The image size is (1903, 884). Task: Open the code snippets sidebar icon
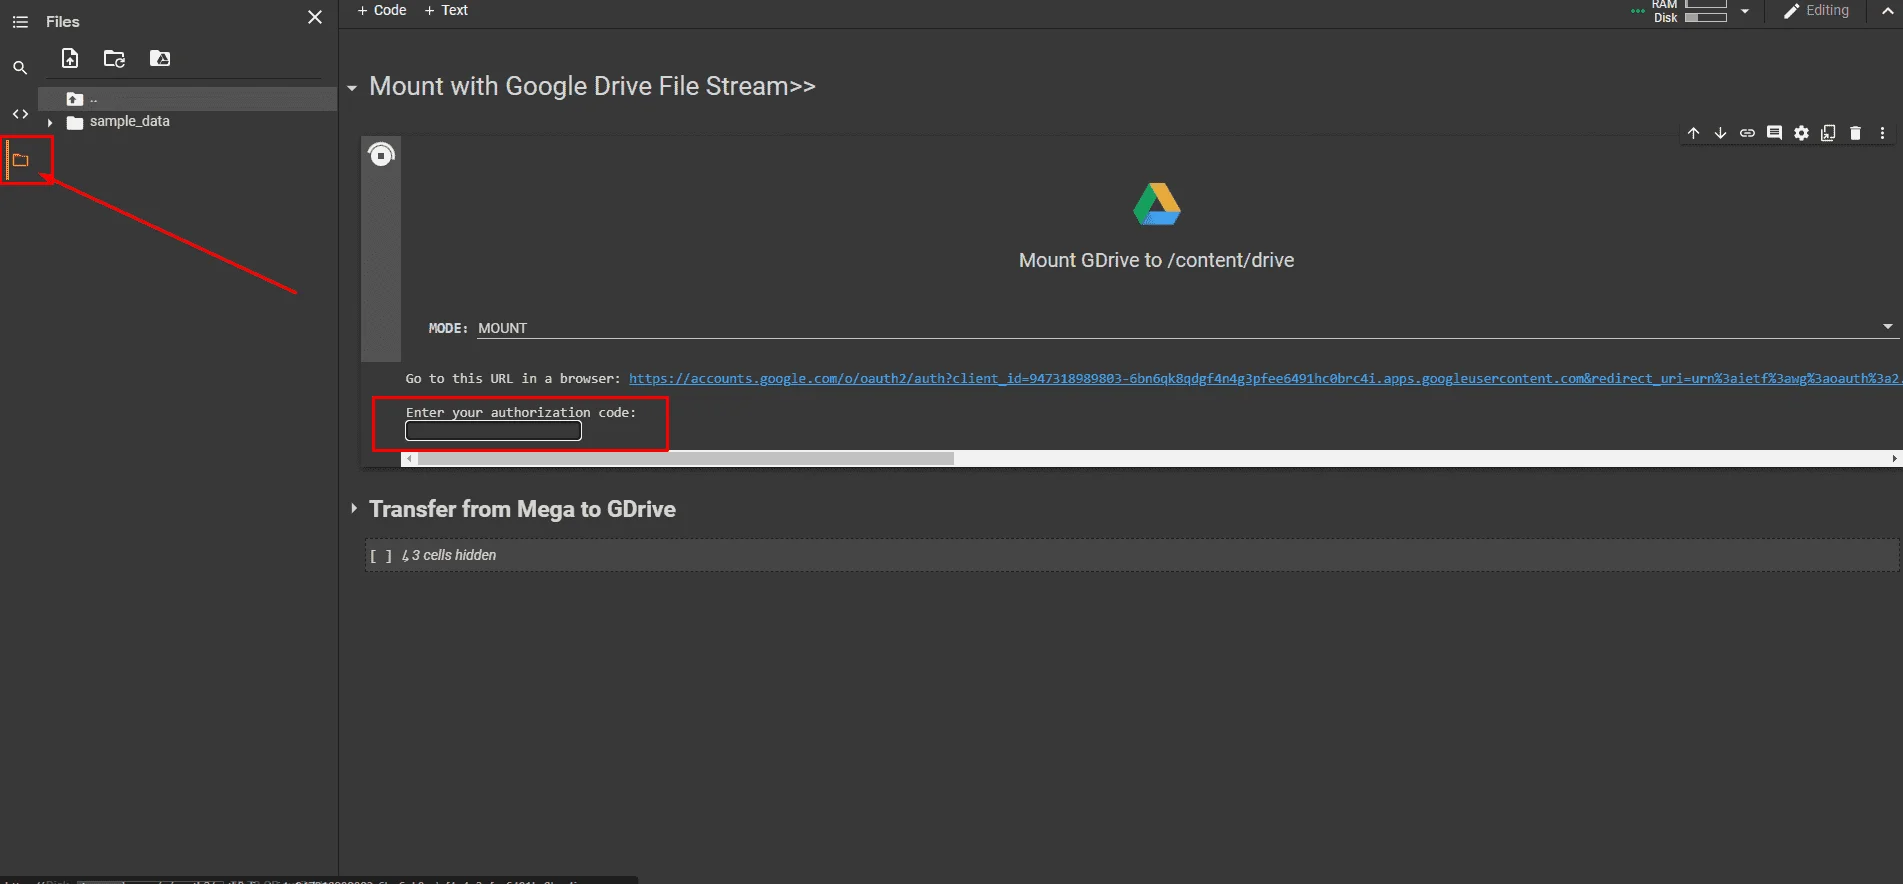pos(20,114)
